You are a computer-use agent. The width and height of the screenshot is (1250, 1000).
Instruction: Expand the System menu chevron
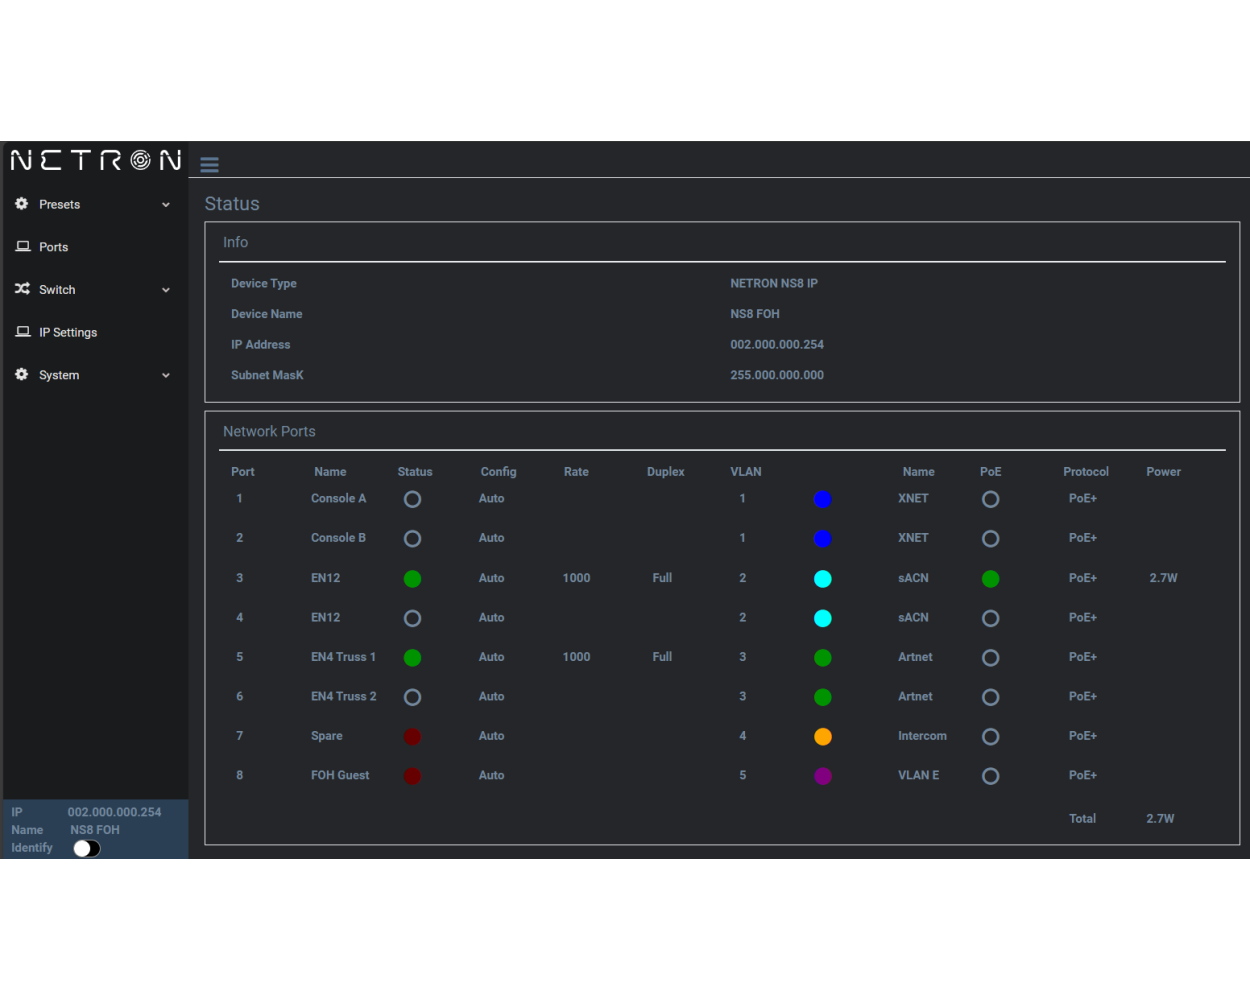point(166,375)
